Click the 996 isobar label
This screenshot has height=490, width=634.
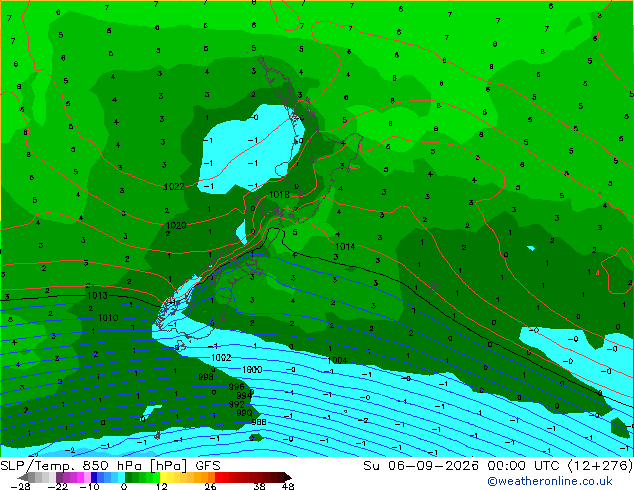pos(236,387)
